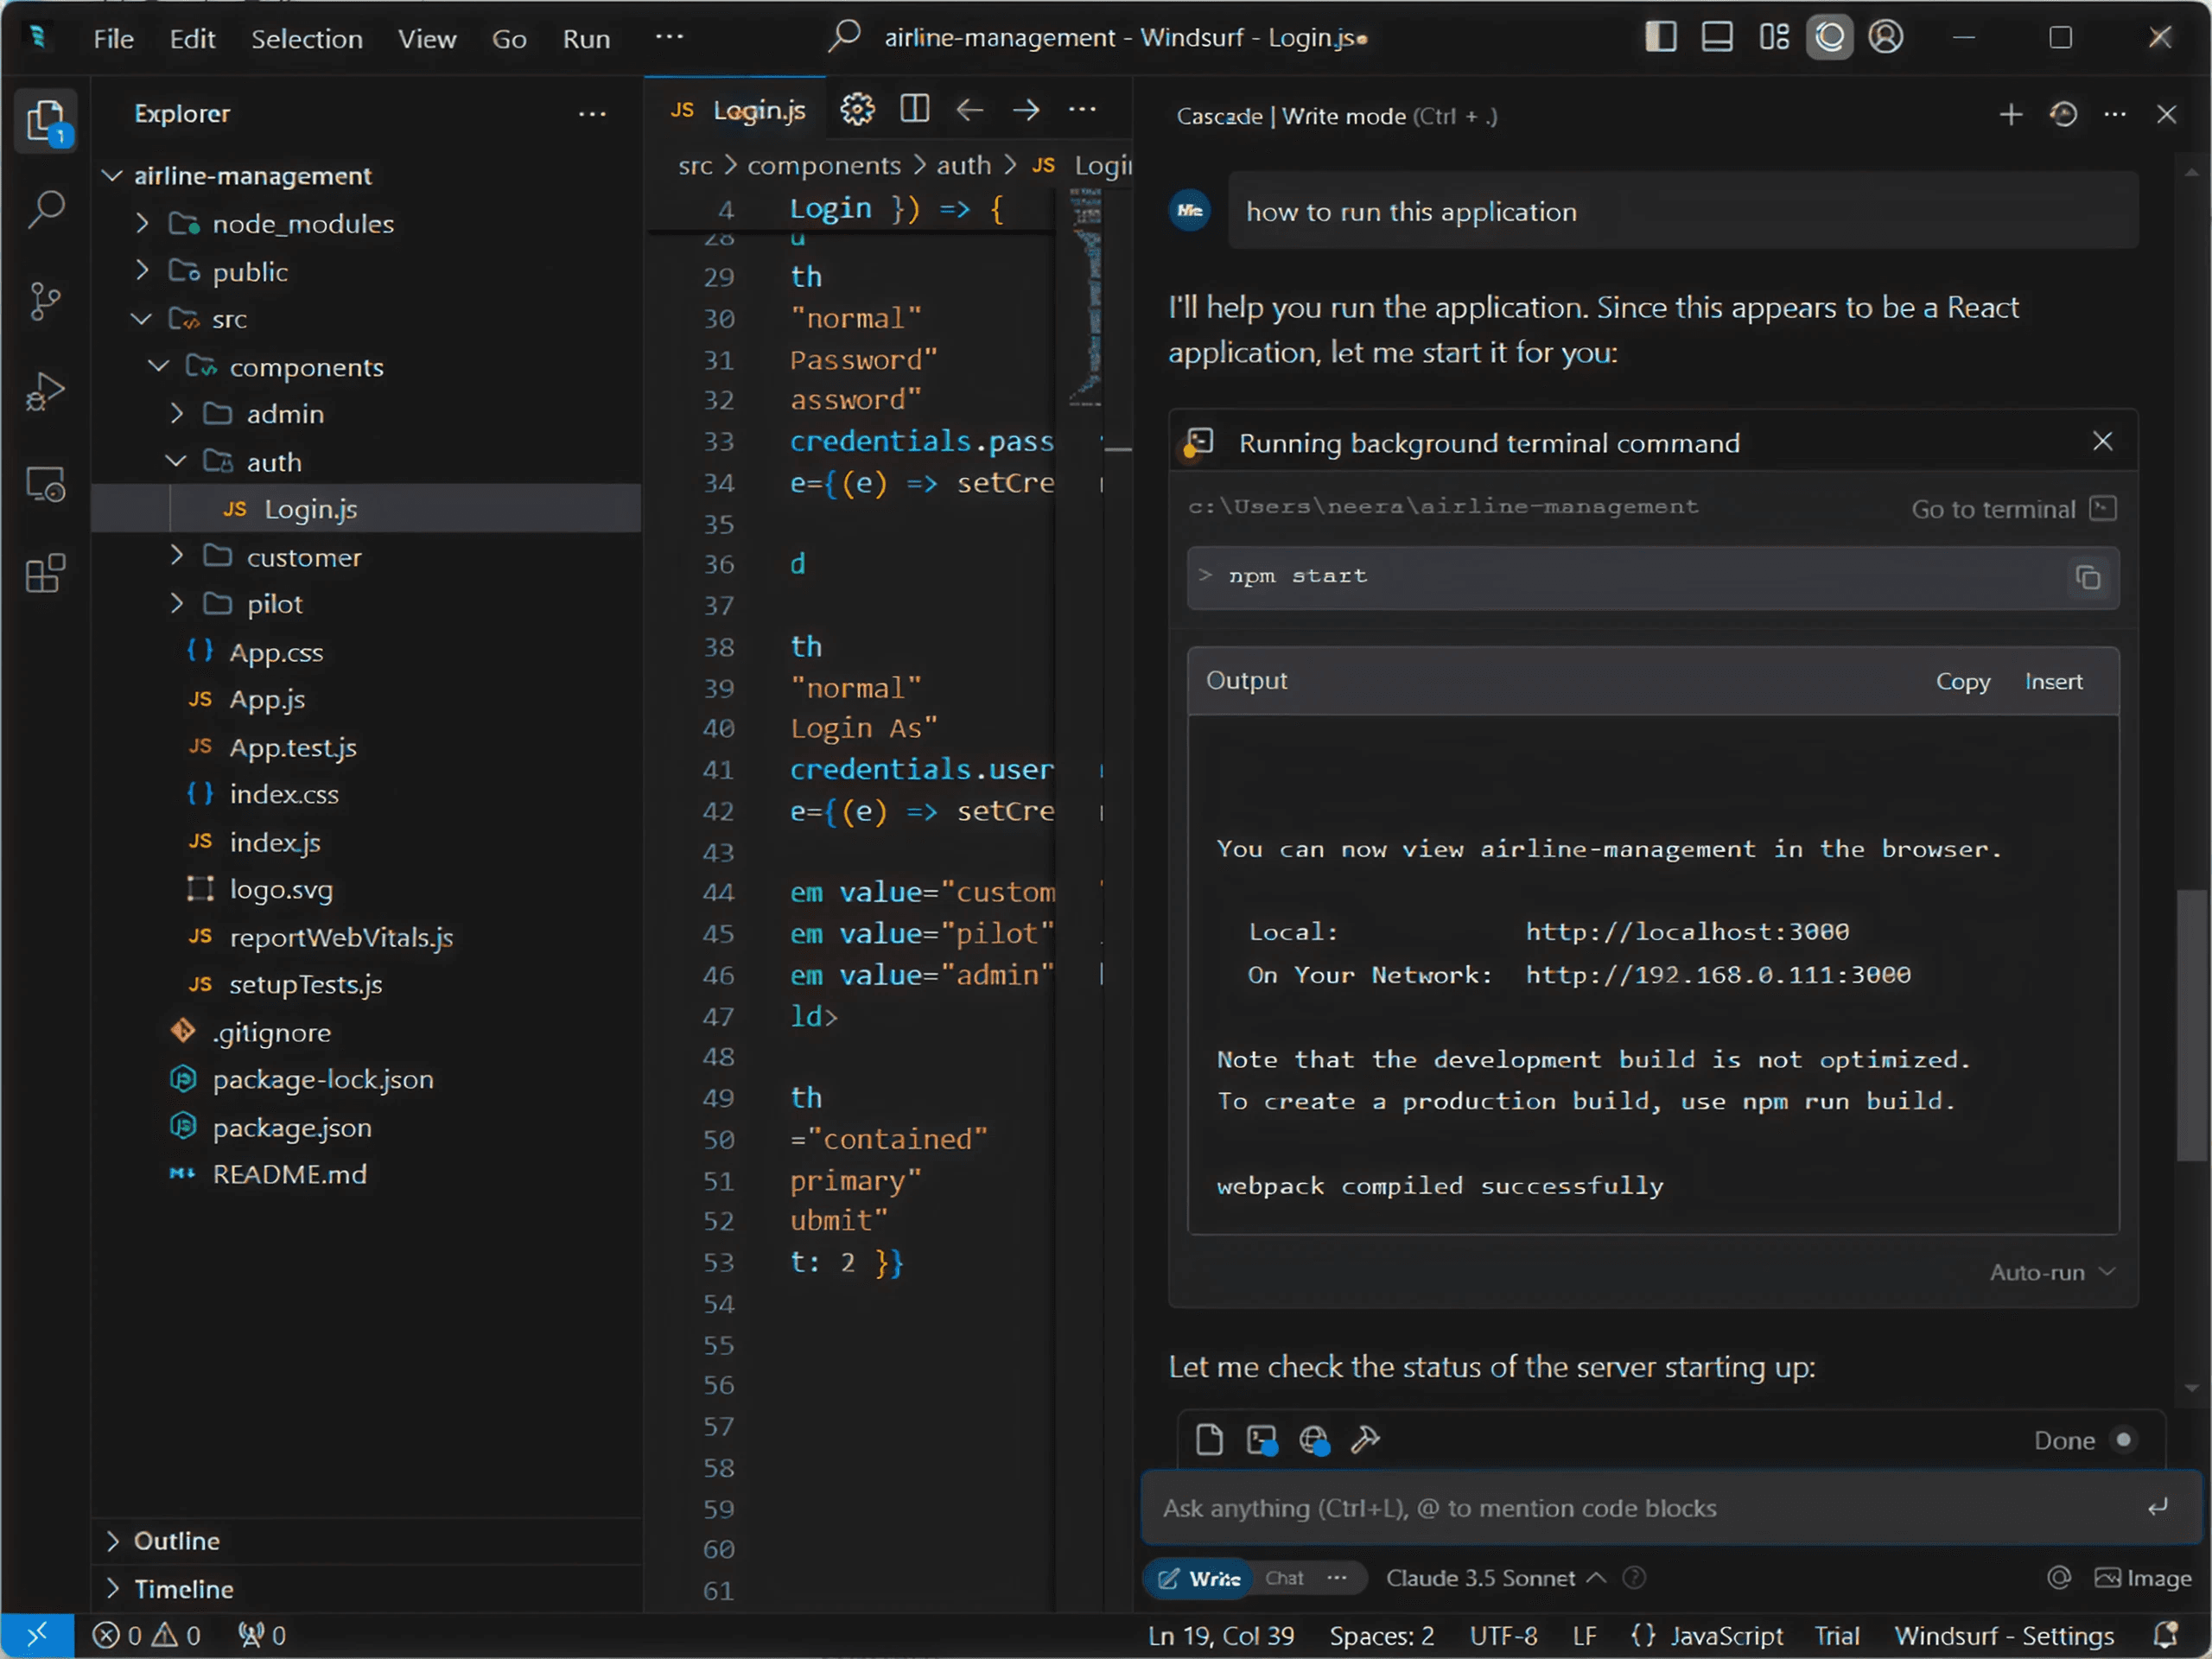Select the Login.js editor tab

(759, 110)
